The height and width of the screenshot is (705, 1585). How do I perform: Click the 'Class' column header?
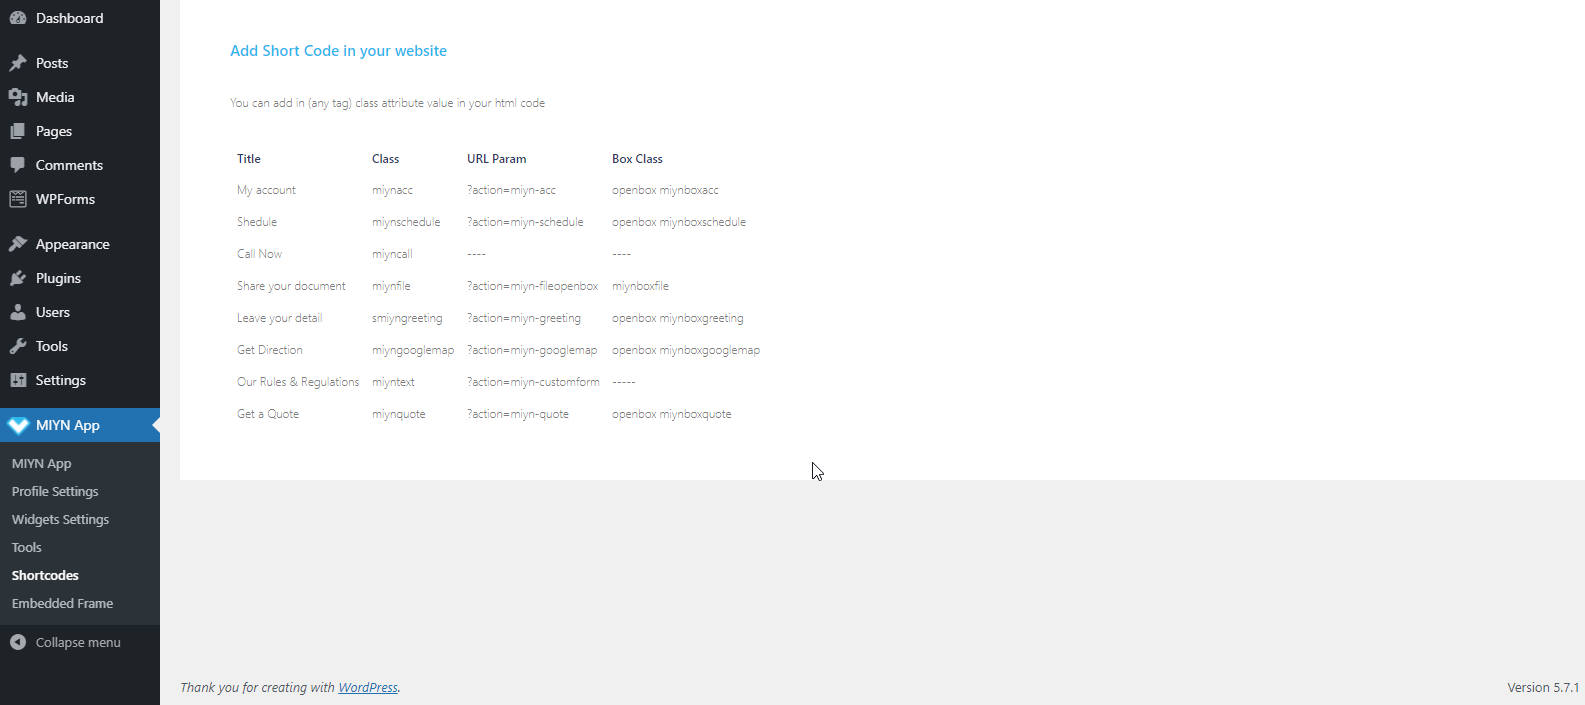(x=385, y=159)
